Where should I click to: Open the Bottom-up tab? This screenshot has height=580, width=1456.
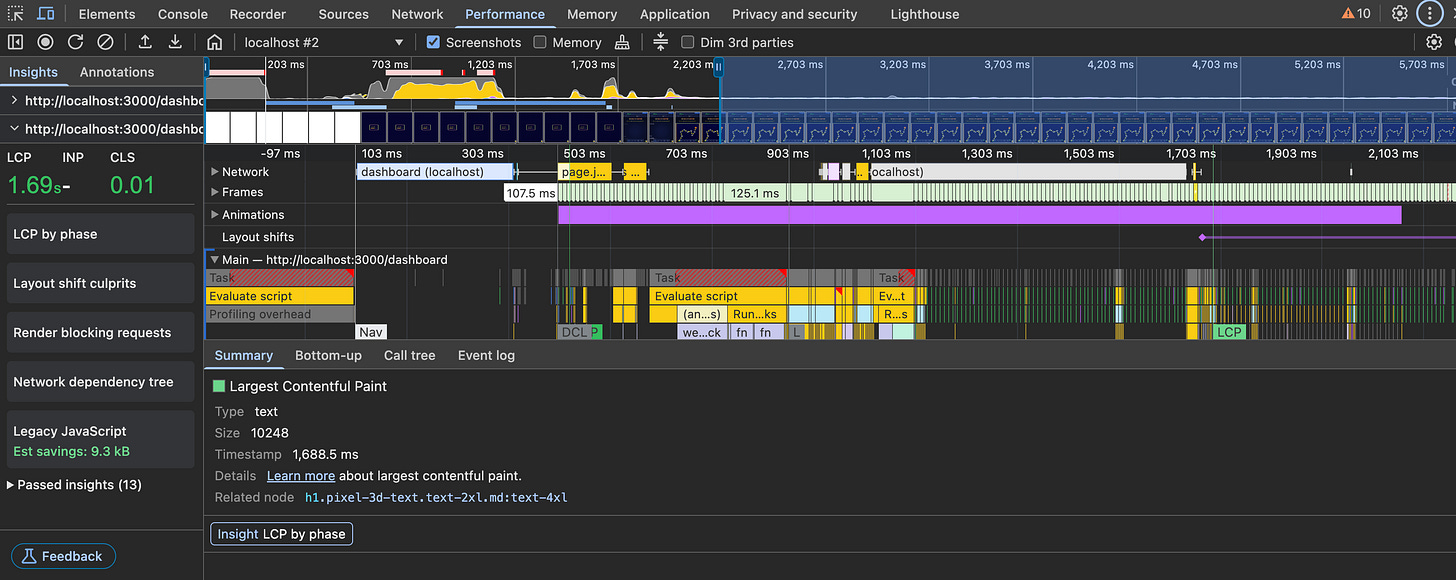328,355
